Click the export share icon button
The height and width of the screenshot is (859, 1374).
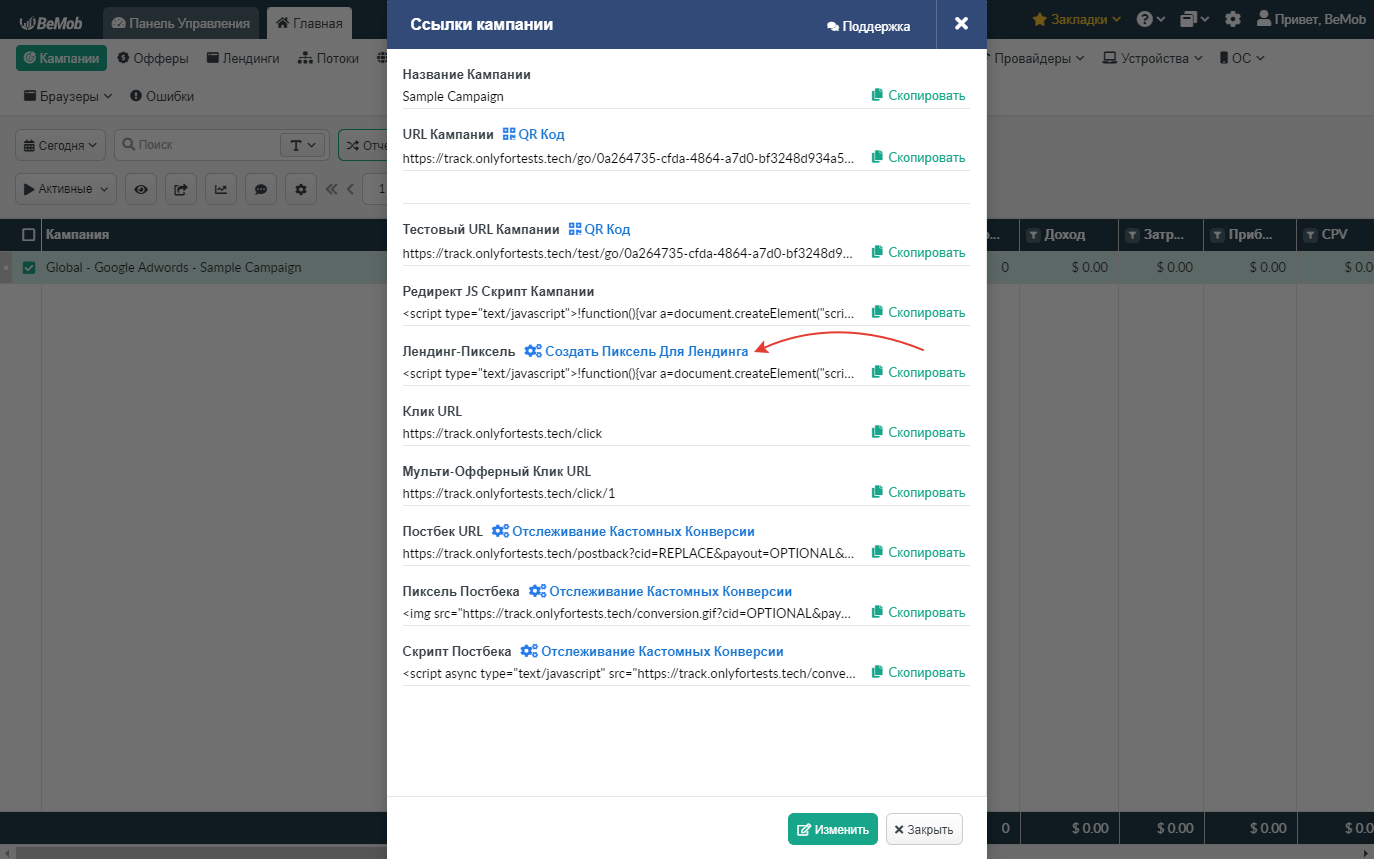(181, 189)
